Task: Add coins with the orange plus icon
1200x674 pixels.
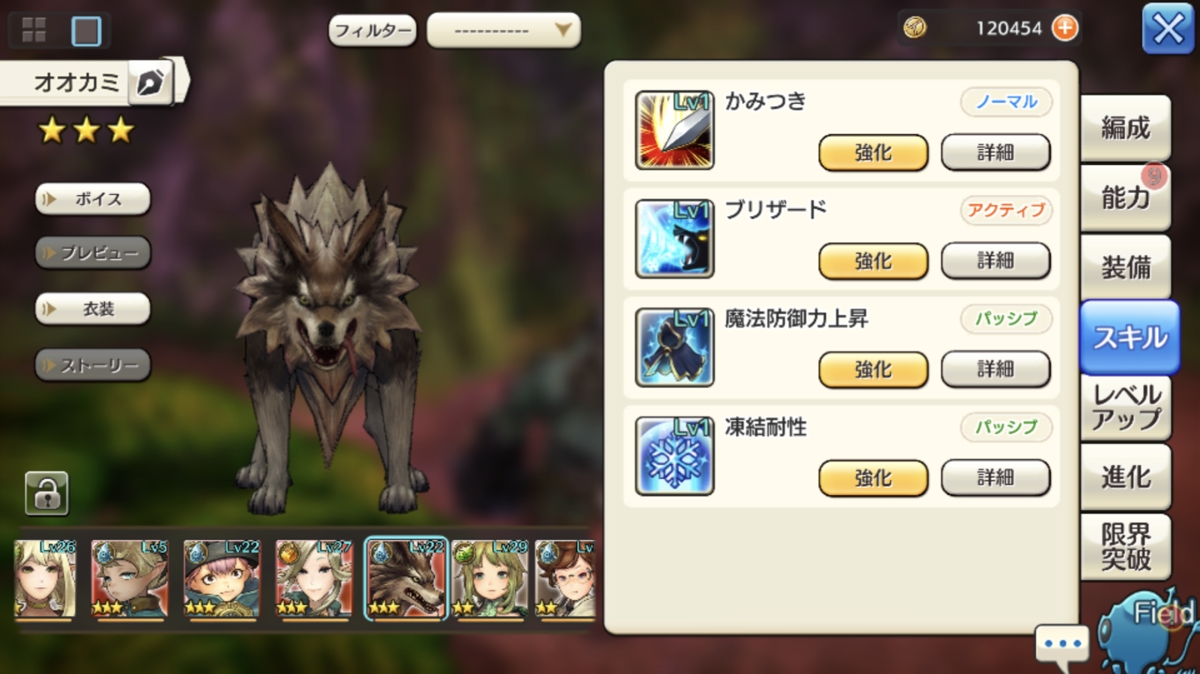Action: pyautogui.click(x=1065, y=28)
